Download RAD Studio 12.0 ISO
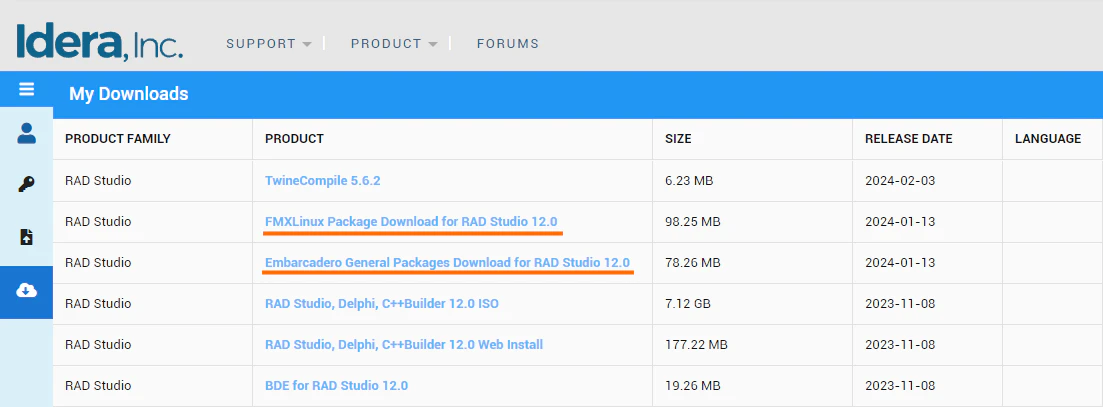 click(382, 304)
